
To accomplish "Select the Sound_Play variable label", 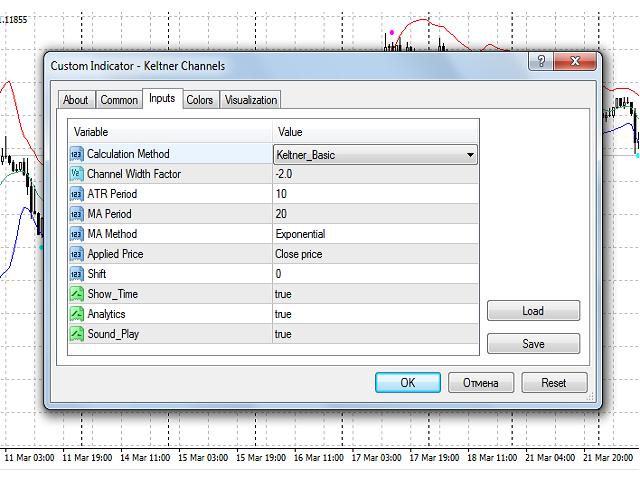I will [x=113, y=334].
